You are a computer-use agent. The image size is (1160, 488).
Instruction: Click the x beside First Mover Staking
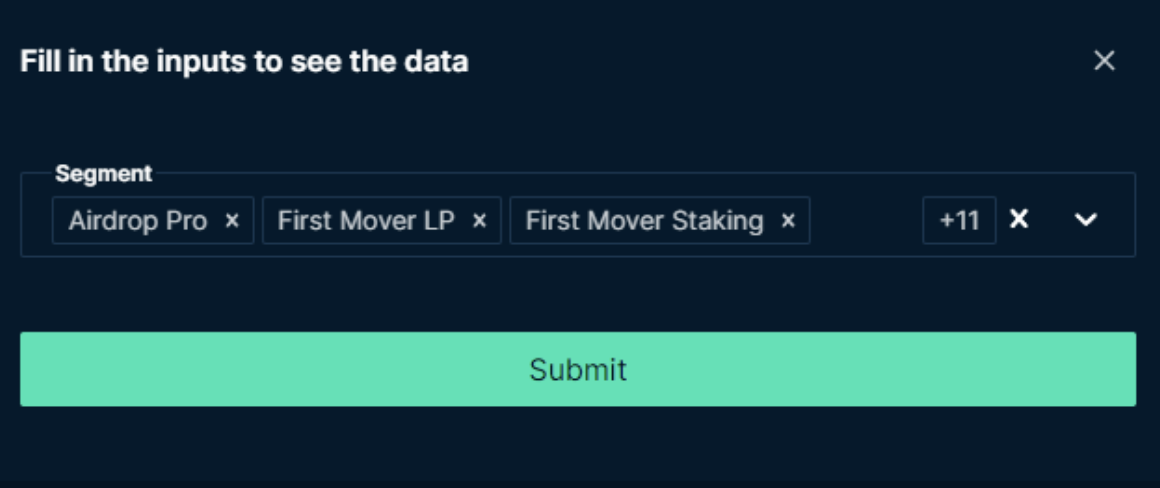click(x=788, y=221)
